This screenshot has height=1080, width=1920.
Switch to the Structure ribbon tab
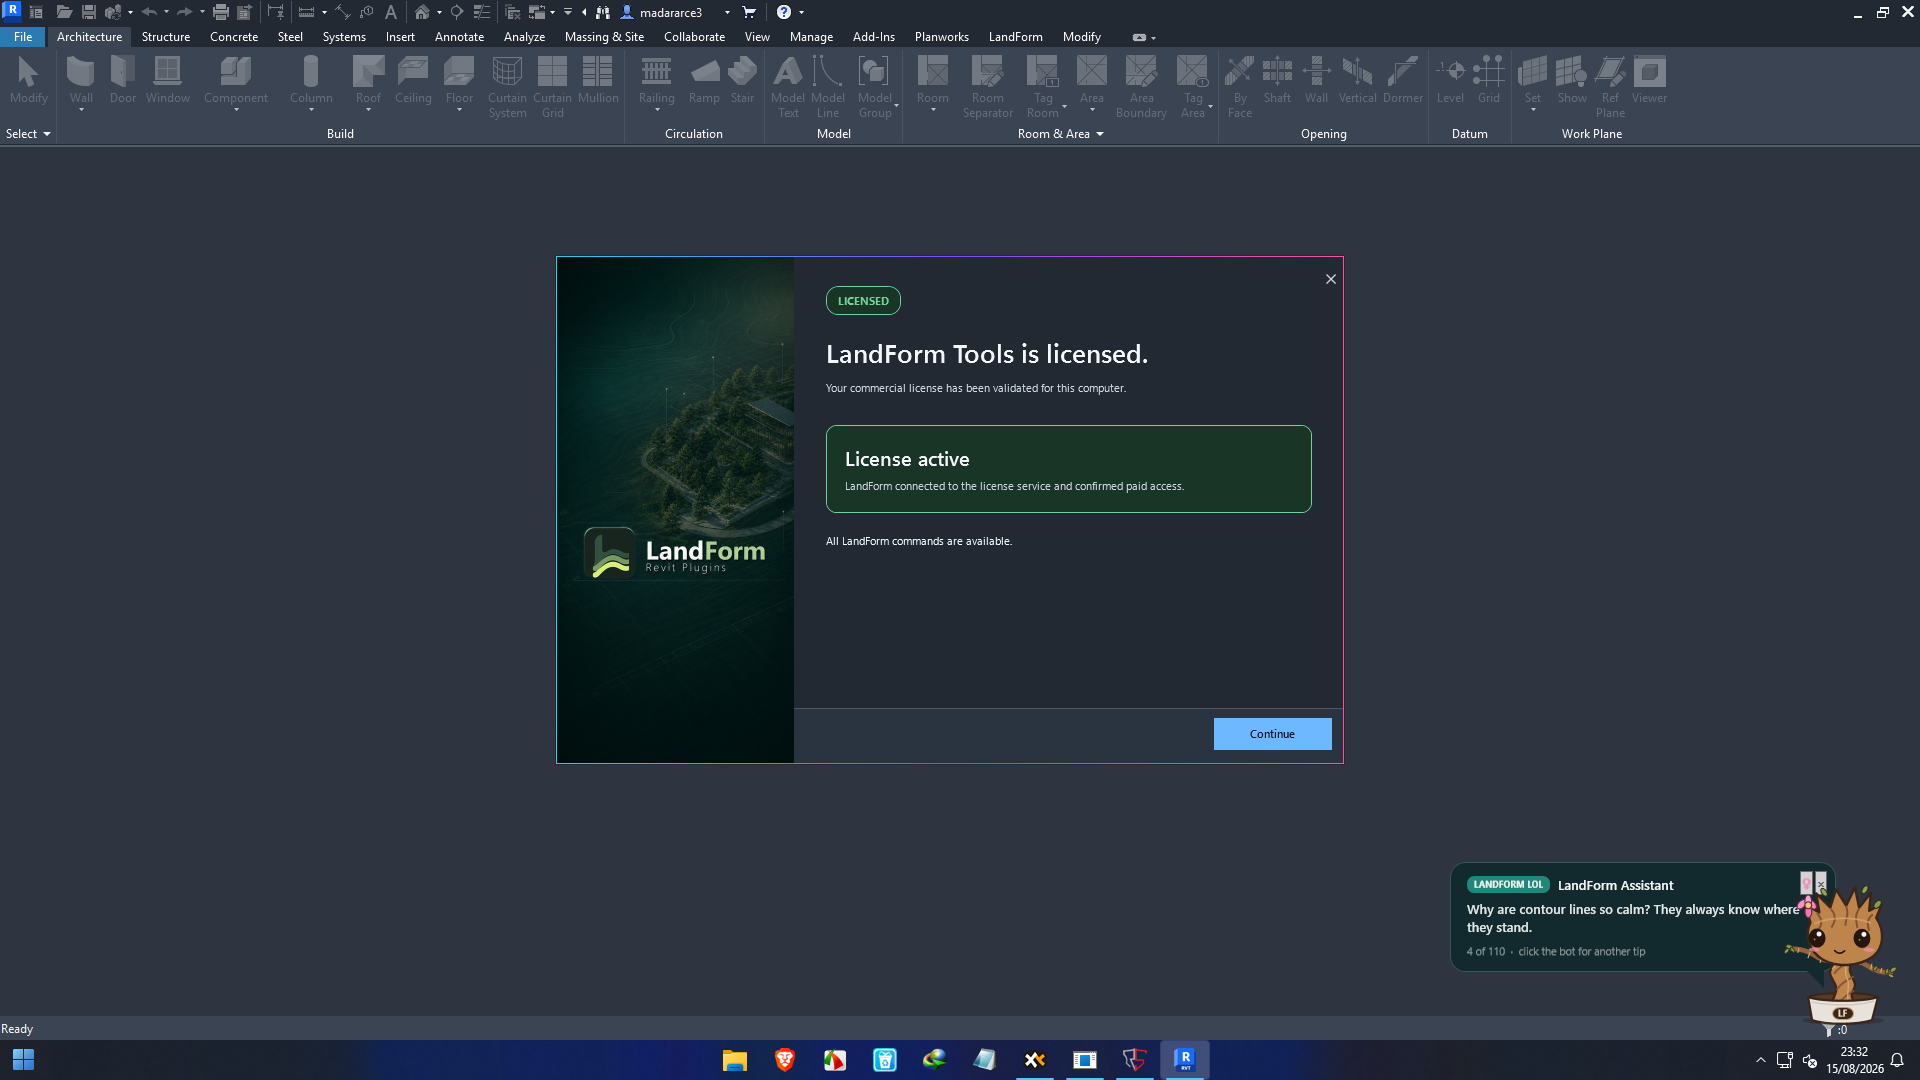click(166, 37)
